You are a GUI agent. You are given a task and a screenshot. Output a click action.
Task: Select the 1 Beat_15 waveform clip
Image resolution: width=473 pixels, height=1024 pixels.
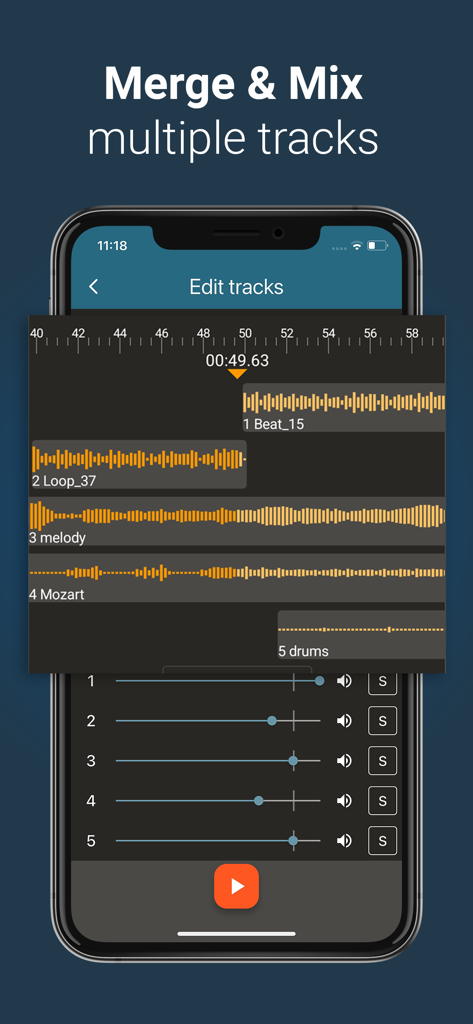coord(344,408)
